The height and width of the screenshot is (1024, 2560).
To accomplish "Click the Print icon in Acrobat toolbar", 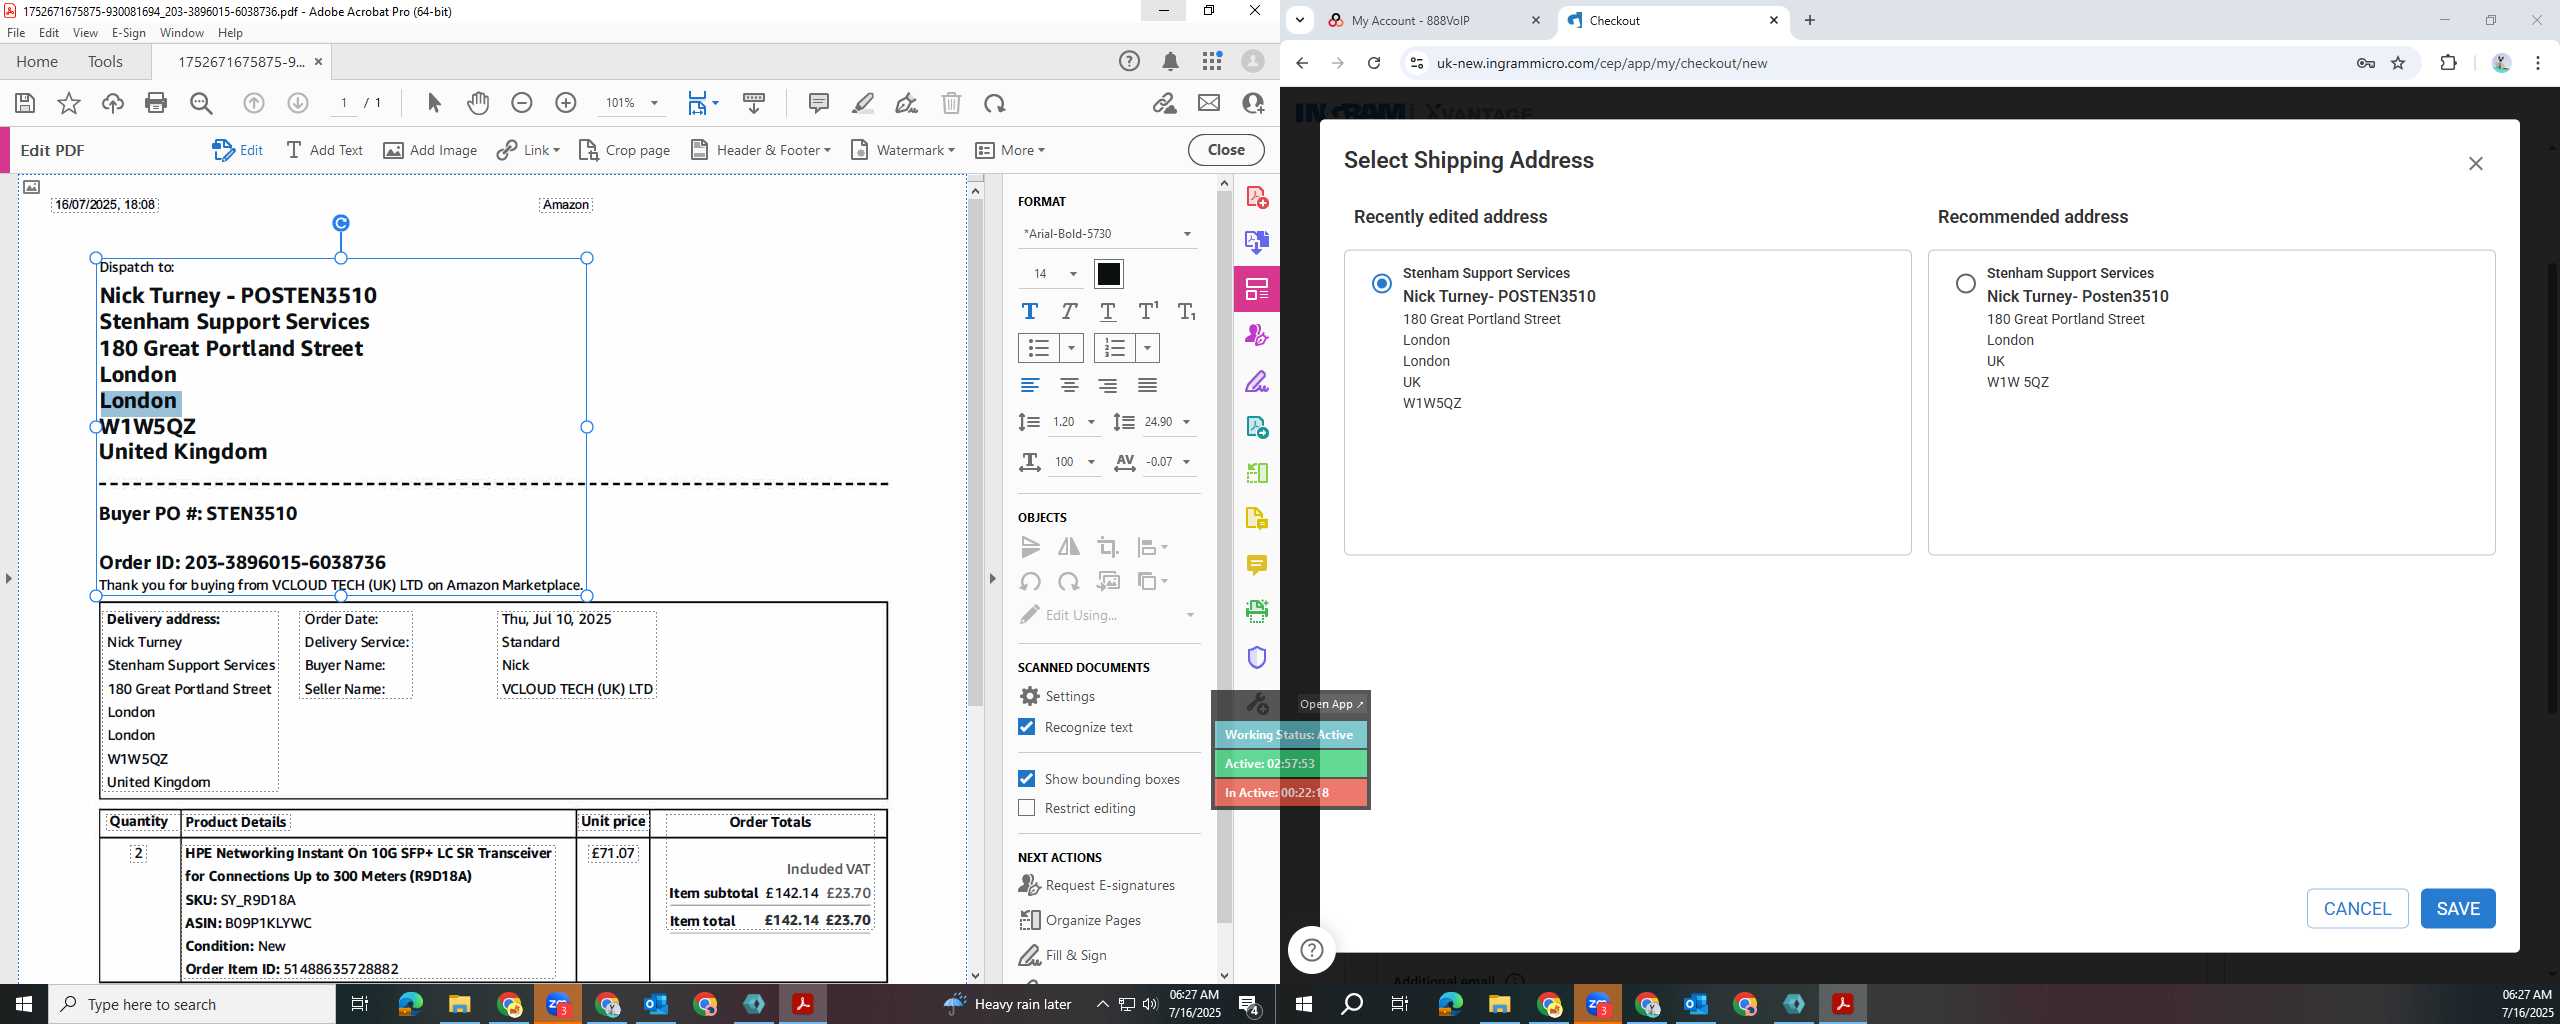I will coord(156,103).
